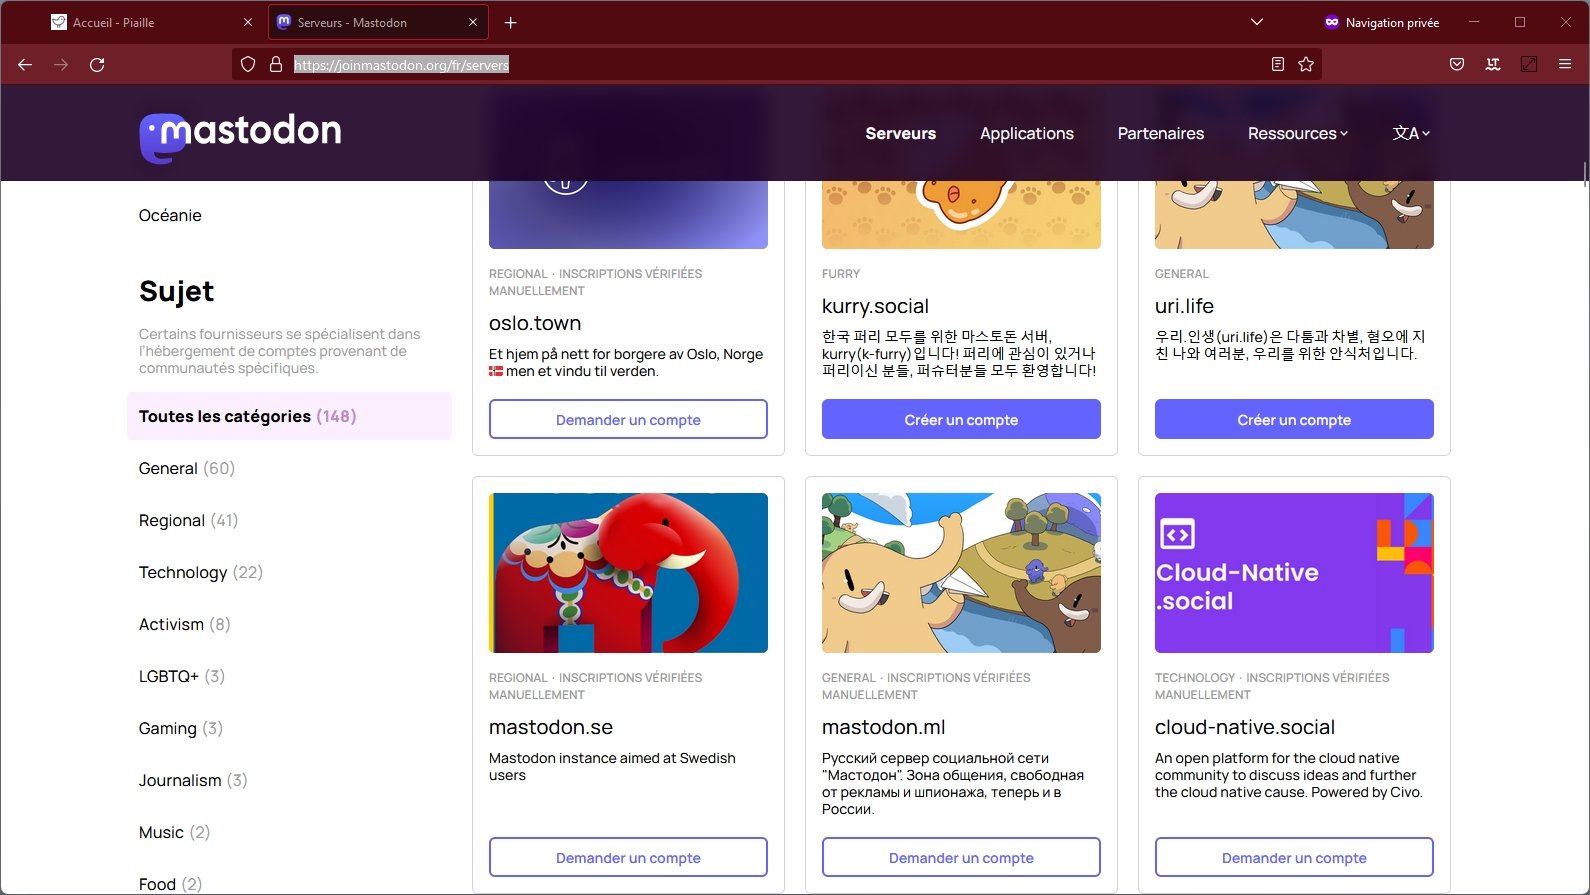Open a new browser tab
This screenshot has height=895, width=1590.
[x=510, y=22]
